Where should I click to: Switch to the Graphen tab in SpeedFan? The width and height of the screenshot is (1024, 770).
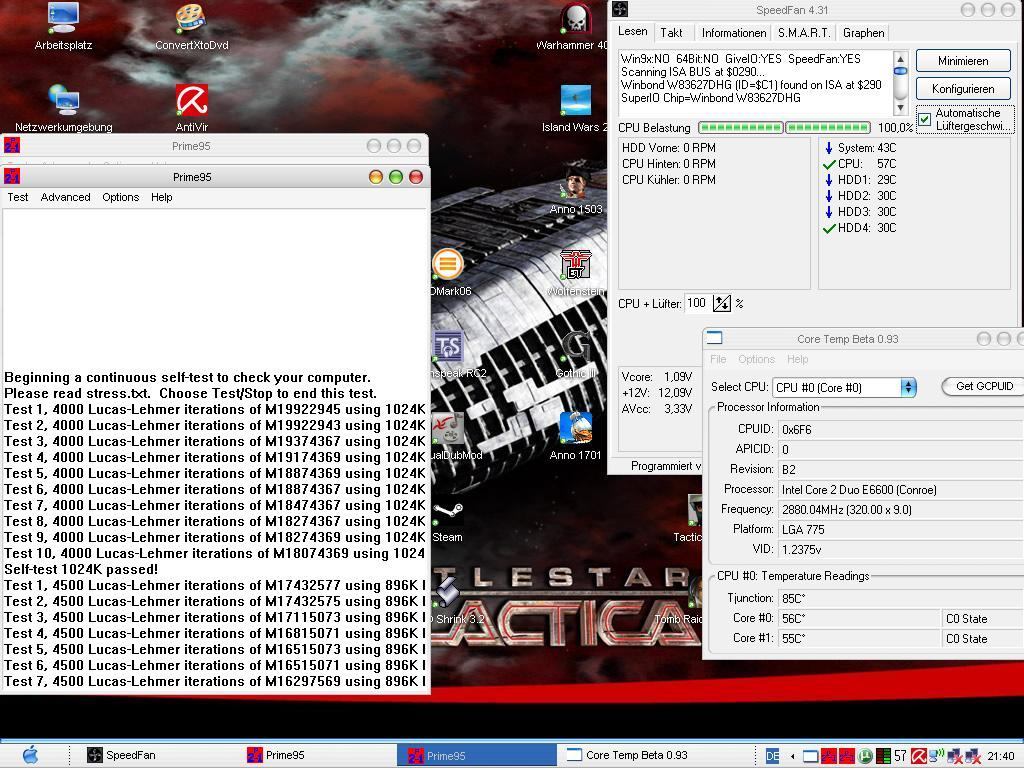[863, 33]
